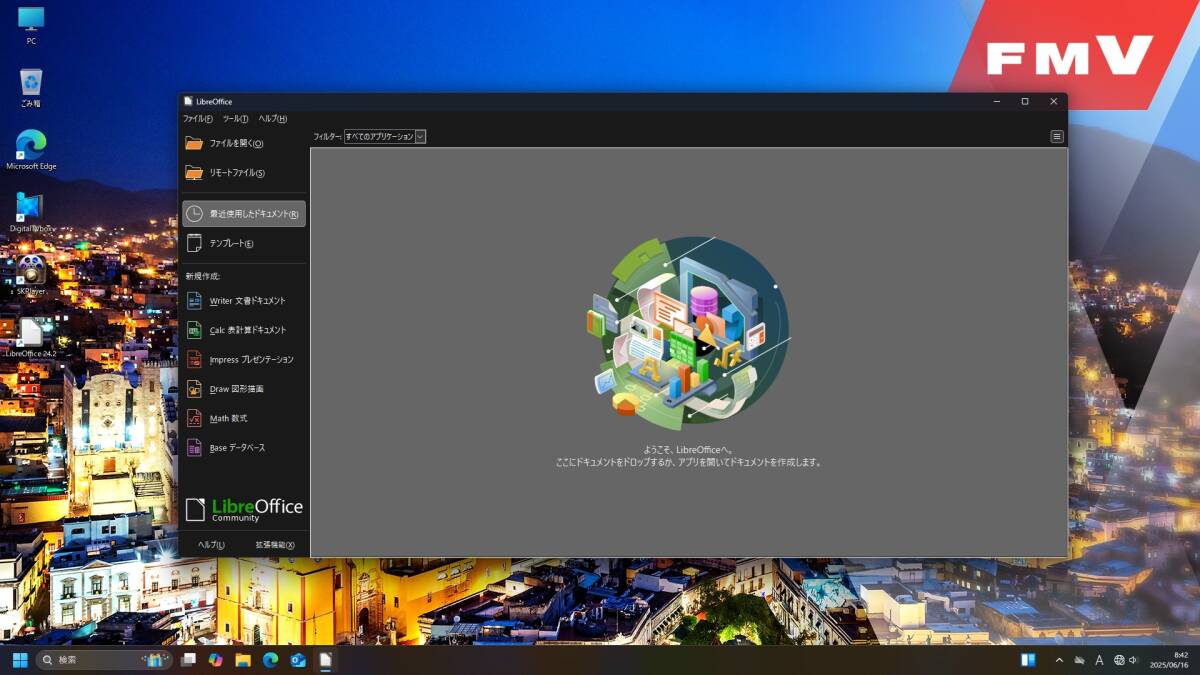Open Outlook from the taskbar

pos(298,660)
